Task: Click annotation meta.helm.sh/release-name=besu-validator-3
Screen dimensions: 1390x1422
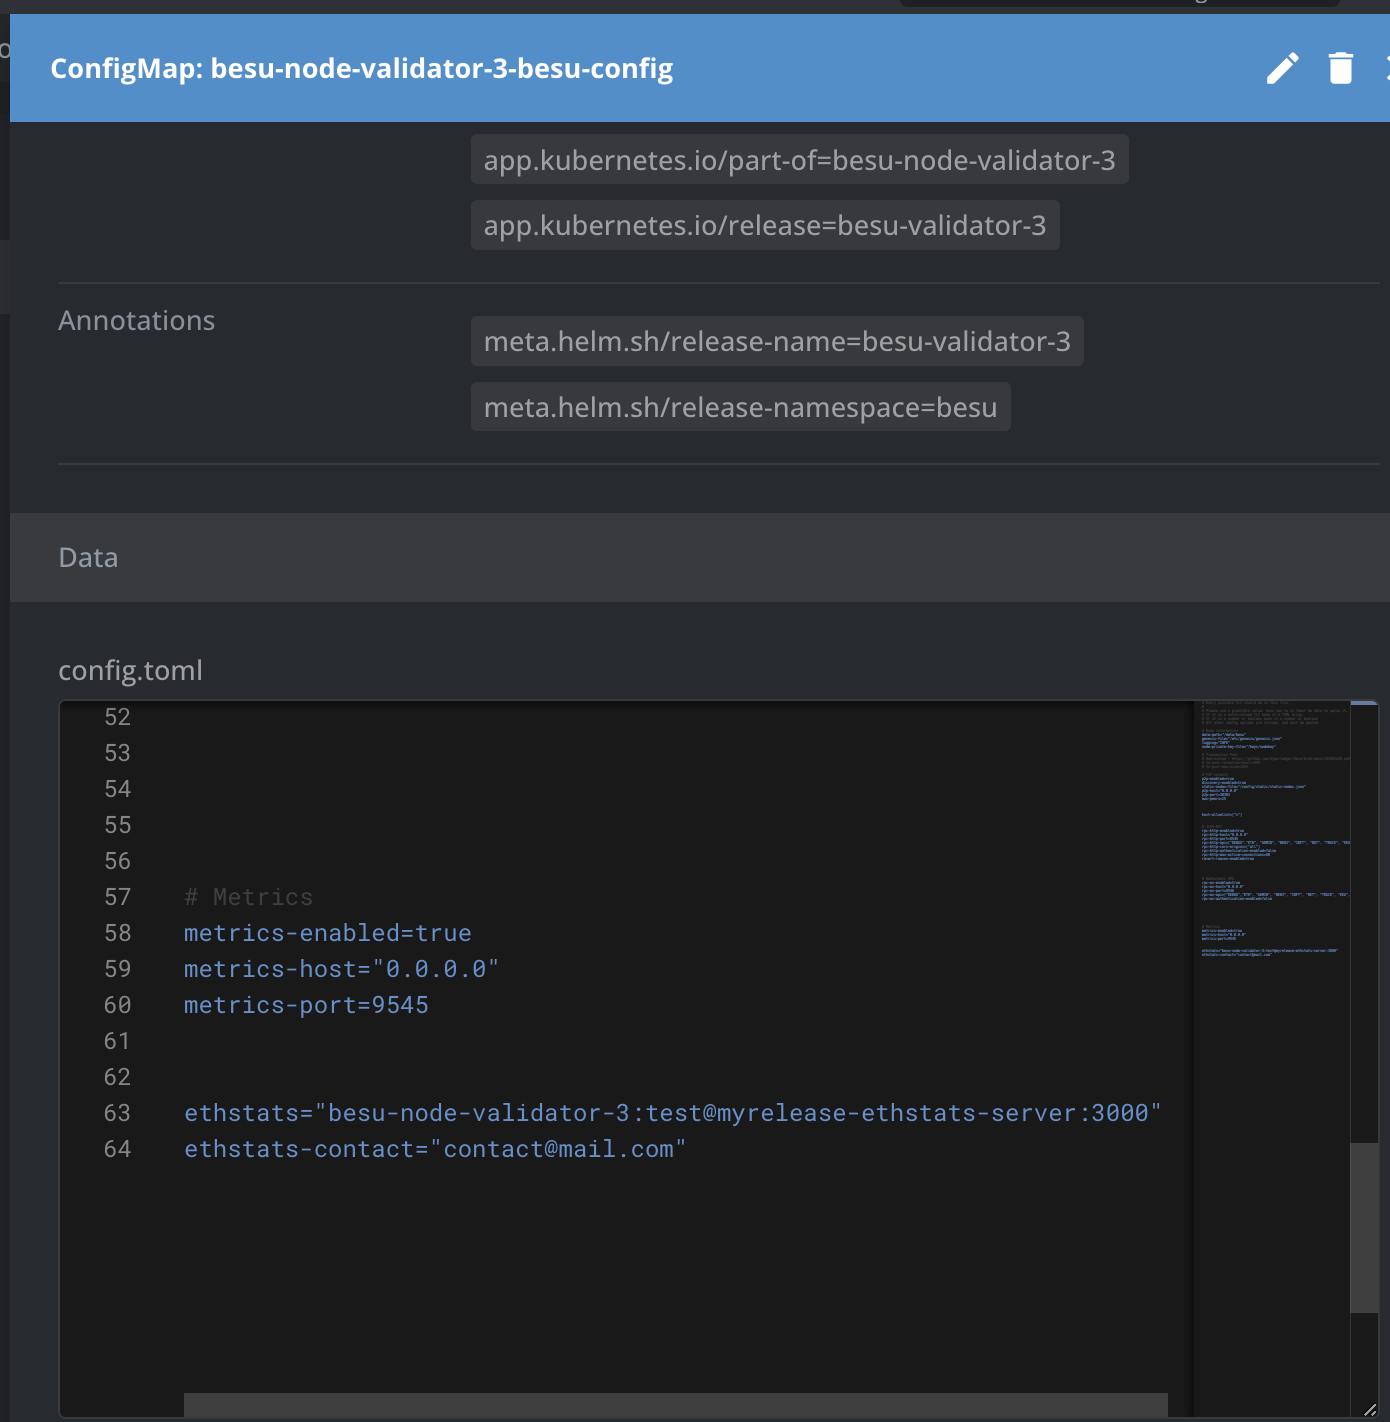Action: coord(777,341)
